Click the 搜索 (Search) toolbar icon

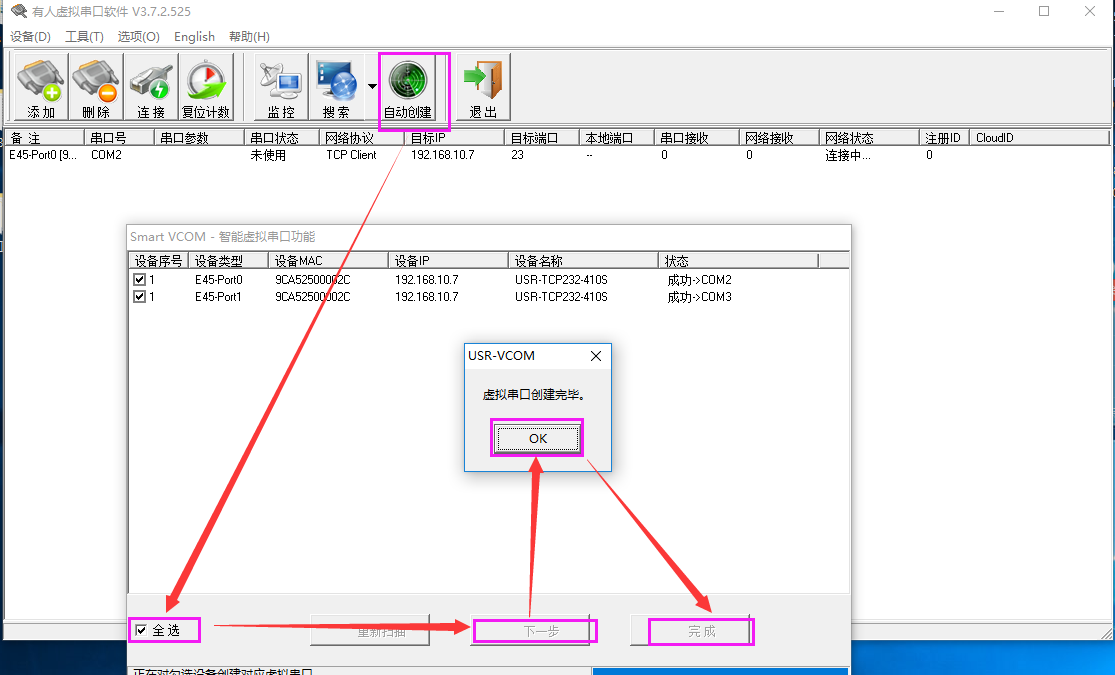[x=336, y=88]
